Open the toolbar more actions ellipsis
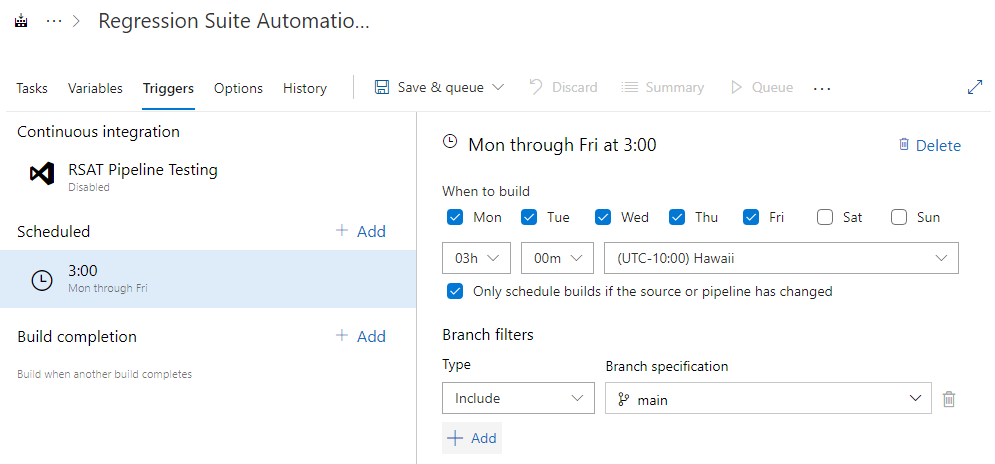The height and width of the screenshot is (464, 995). click(x=822, y=88)
